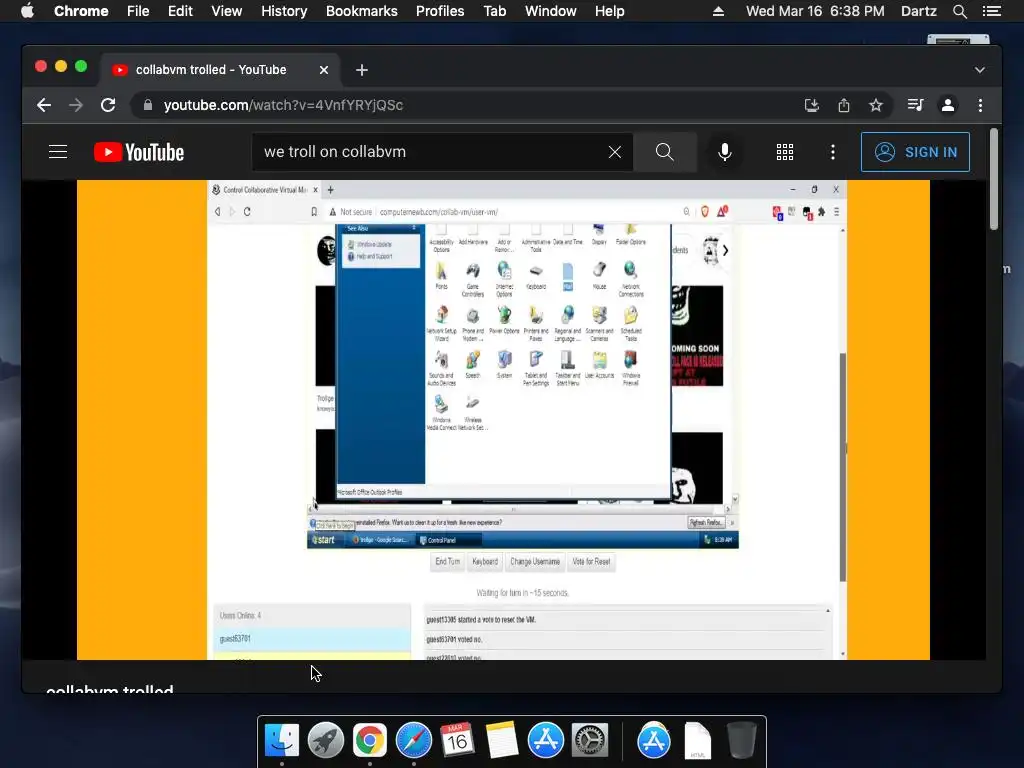Open YouTube settings three-dot menu

coord(833,152)
